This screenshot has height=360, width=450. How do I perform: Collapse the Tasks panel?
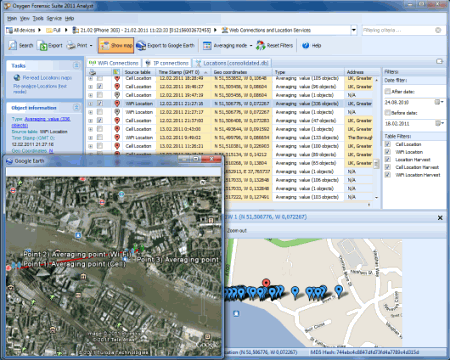point(76,65)
